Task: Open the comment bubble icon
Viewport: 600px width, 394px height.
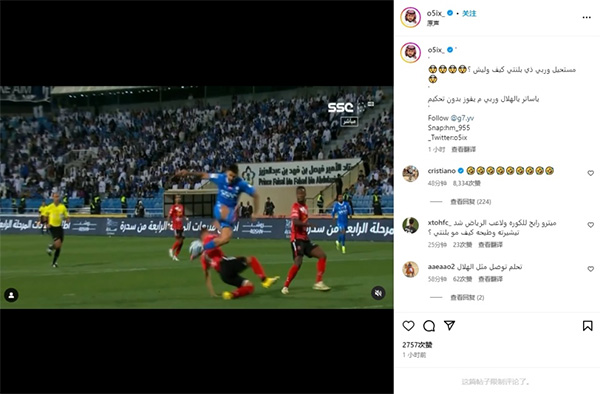Action: pos(429,326)
